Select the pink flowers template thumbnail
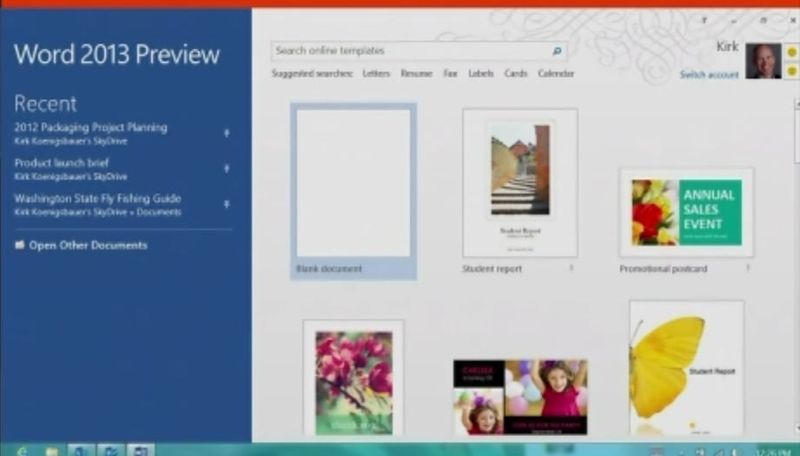The height and width of the screenshot is (456, 800). pos(354,378)
